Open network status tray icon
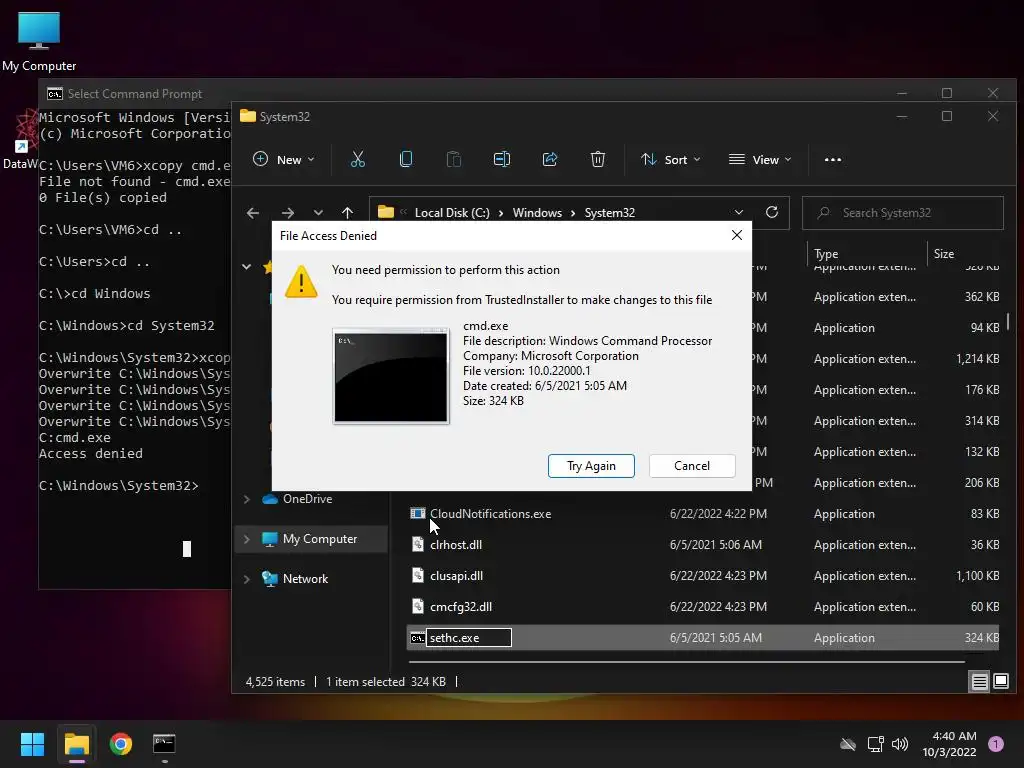 click(875, 744)
